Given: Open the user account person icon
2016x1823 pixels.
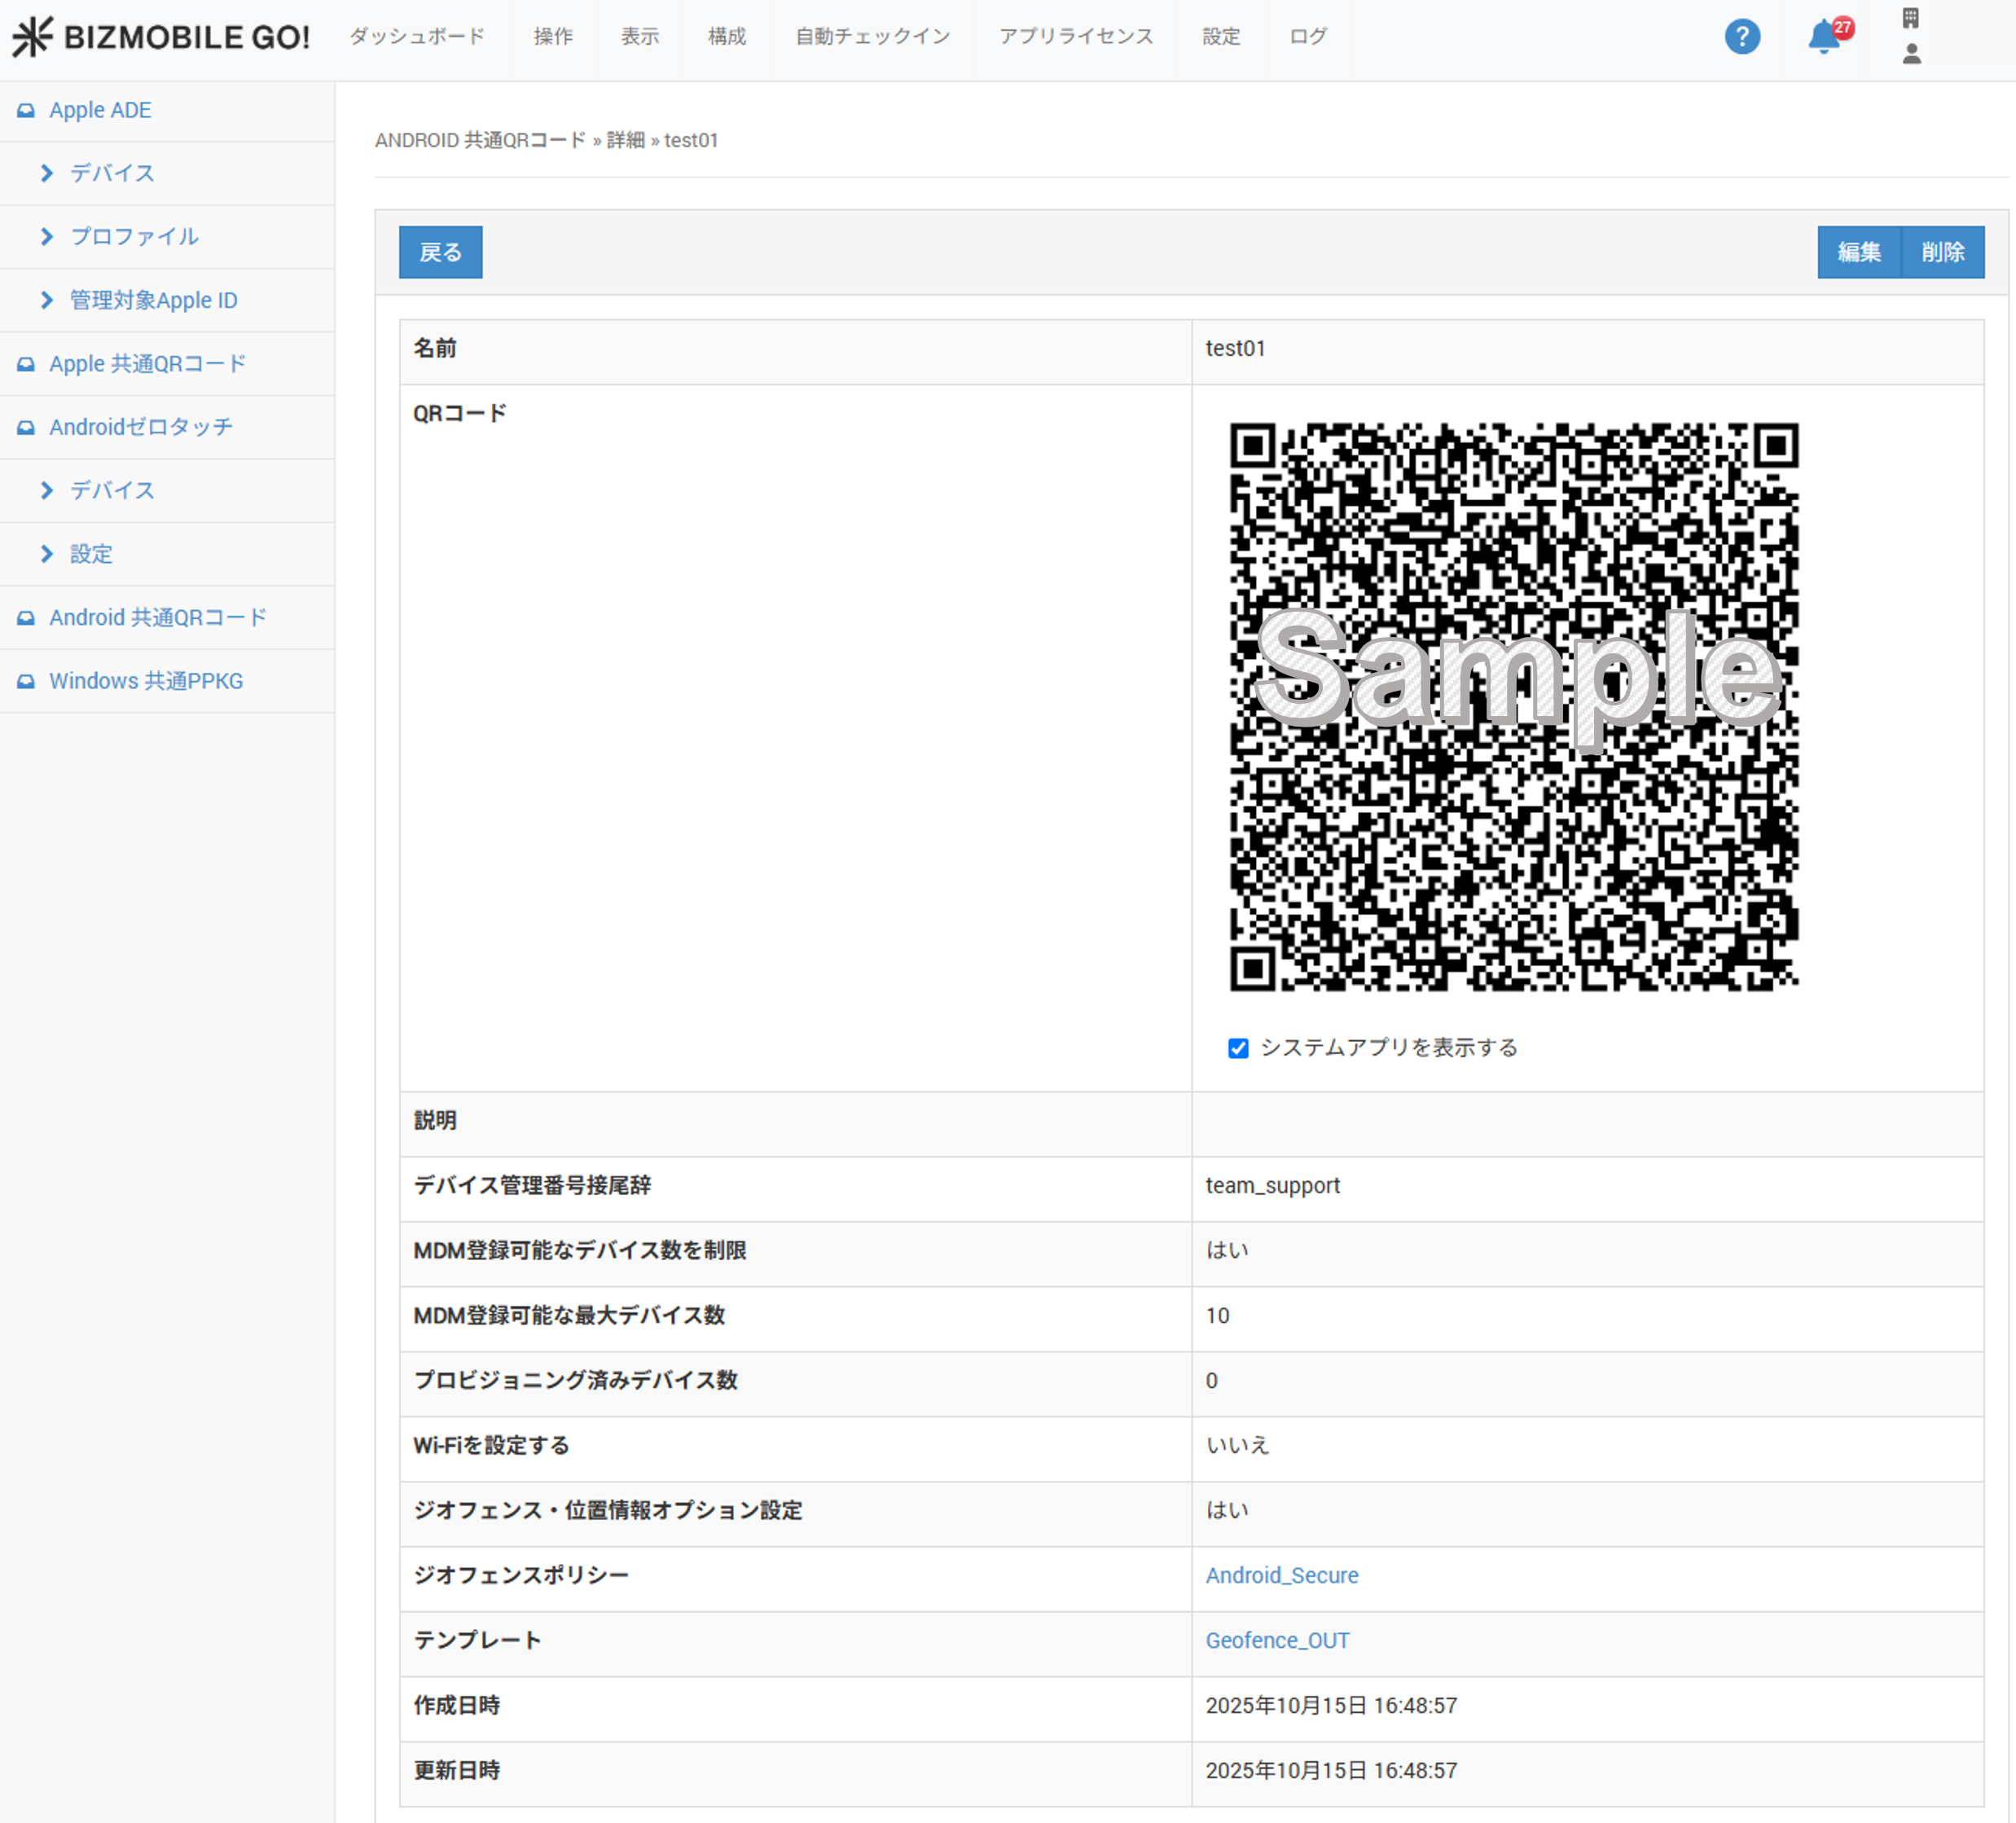Looking at the screenshot, I should (x=1910, y=54).
